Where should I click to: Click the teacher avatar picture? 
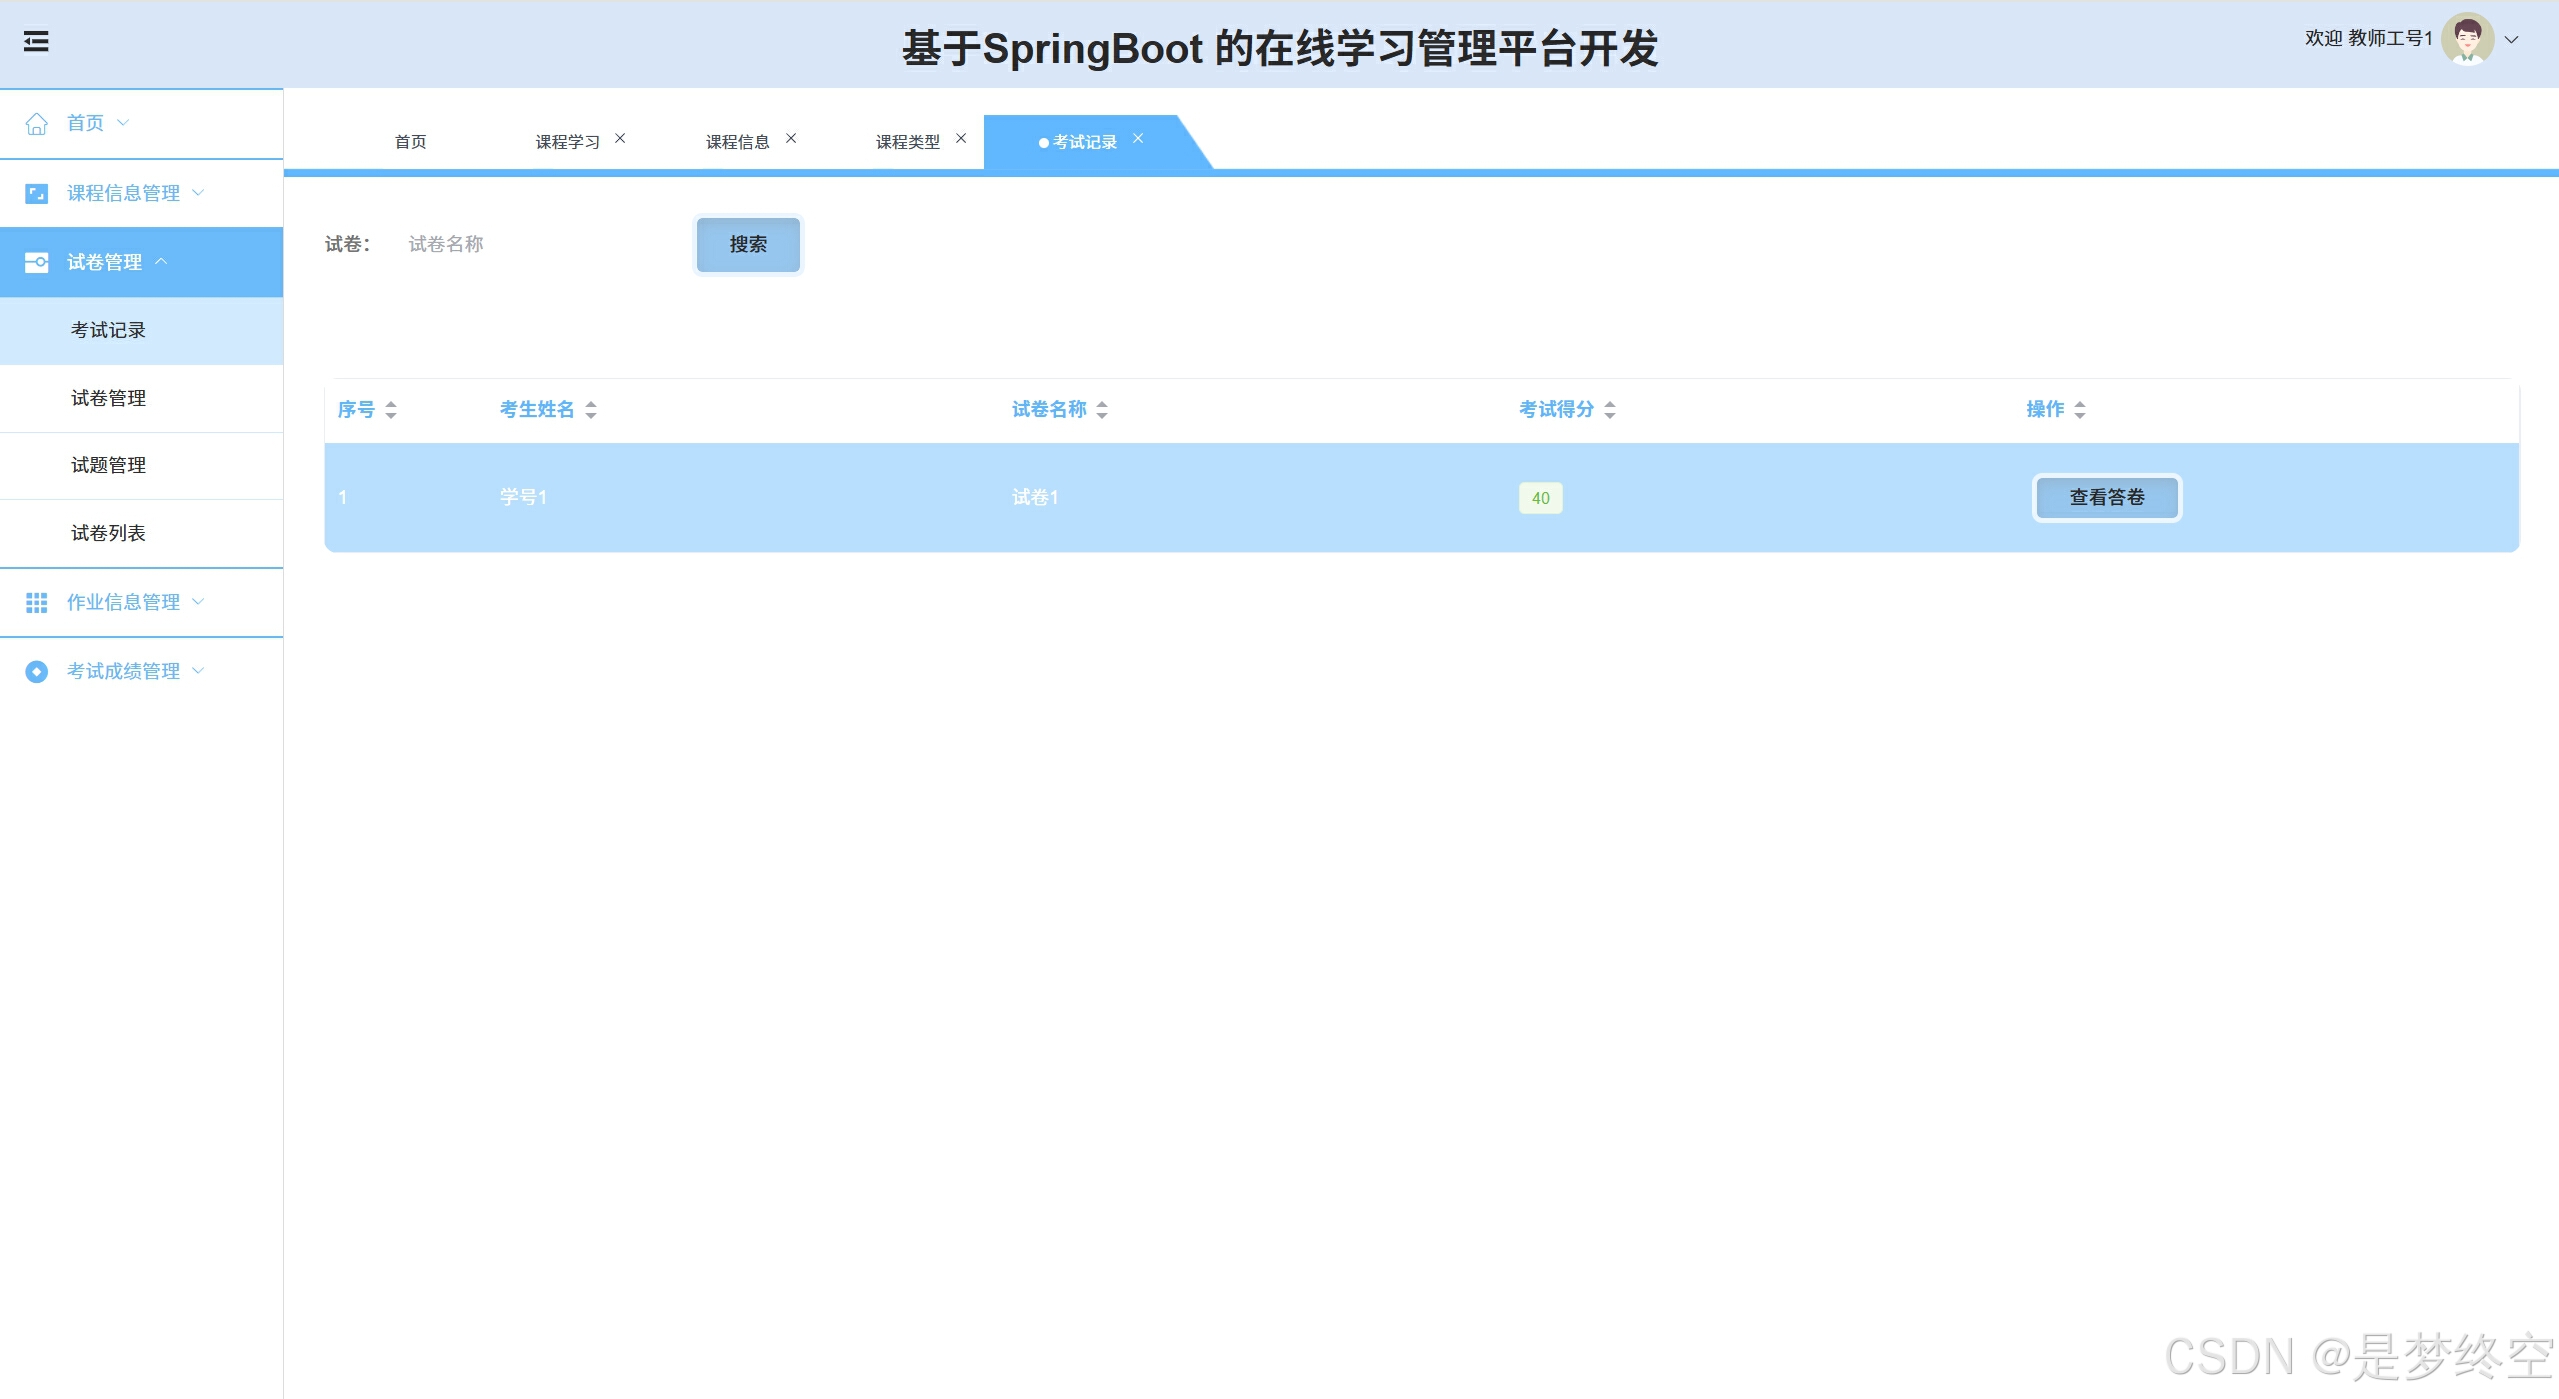[x=2467, y=40]
